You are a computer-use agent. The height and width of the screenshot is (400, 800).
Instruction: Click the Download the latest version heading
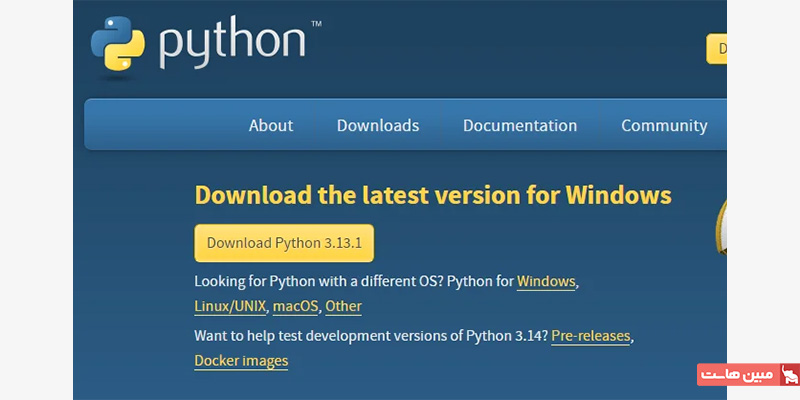(x=433, y=195)
